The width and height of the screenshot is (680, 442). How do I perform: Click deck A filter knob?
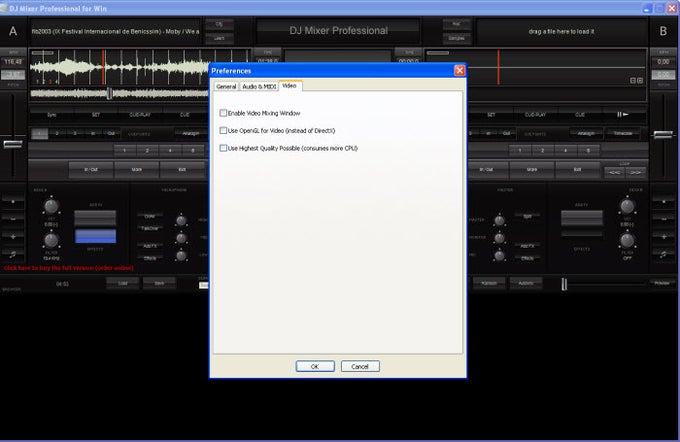point(51,240)
